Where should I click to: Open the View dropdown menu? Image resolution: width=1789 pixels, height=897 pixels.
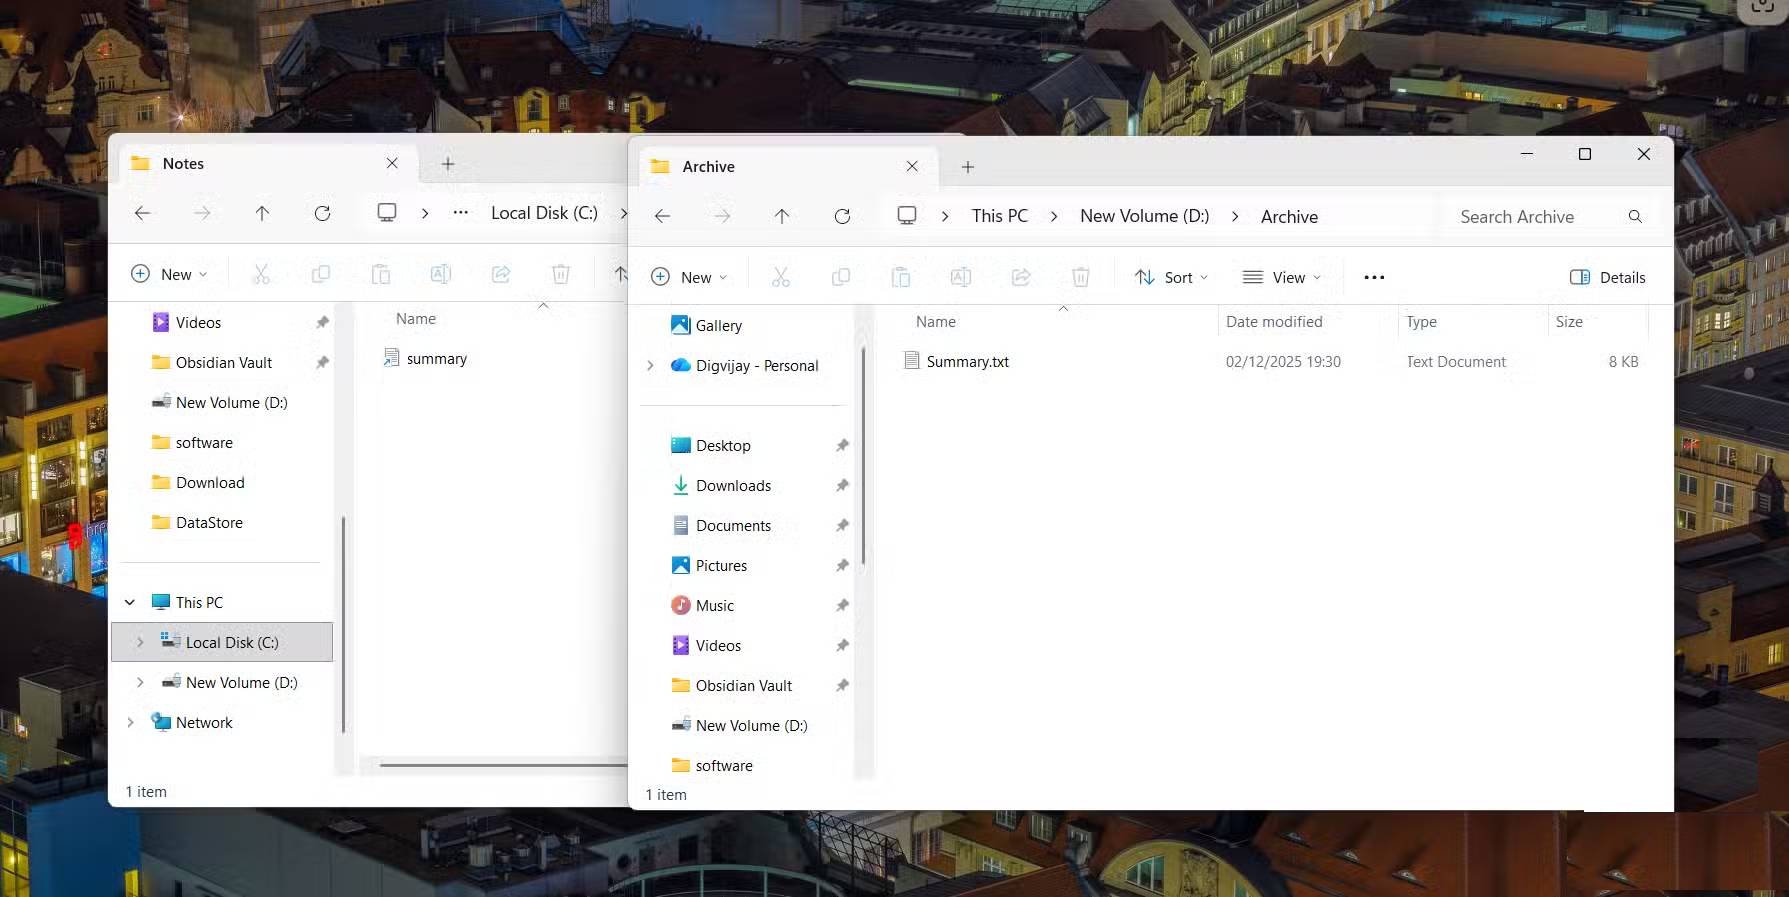tap(1281, 277)
